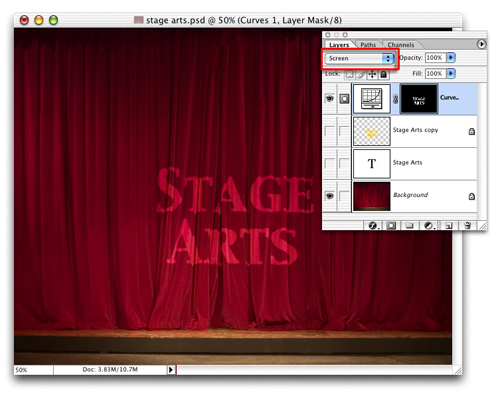500x398 pixels.
Task: Show the Stage Arts text layer
Action: 330,163
